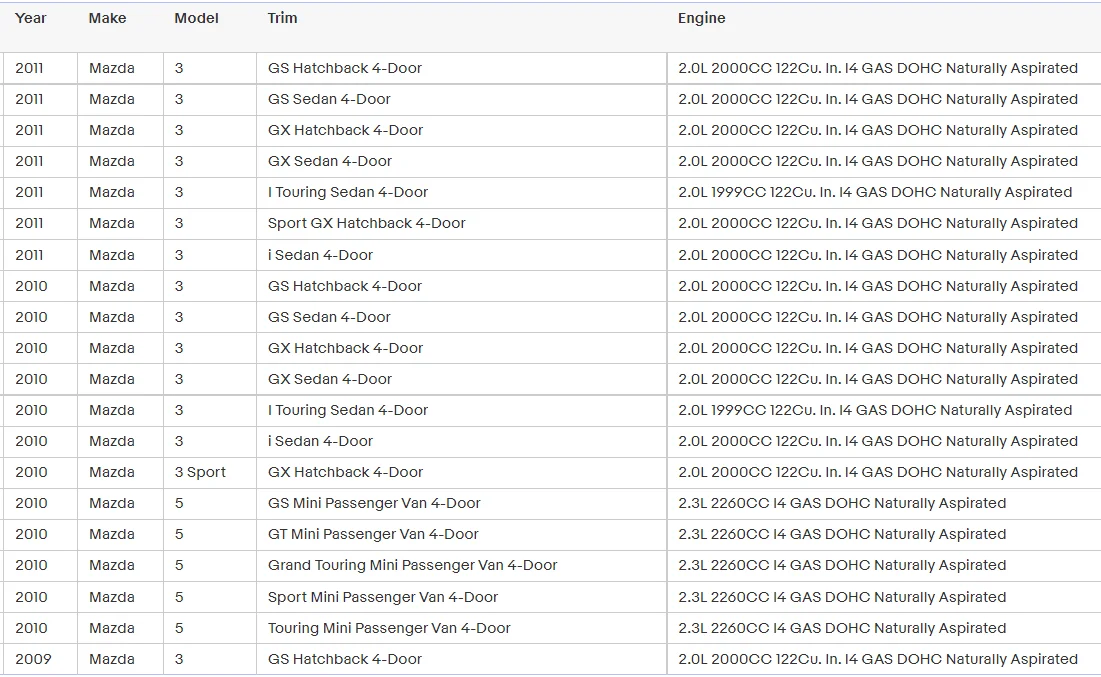Select 2011 I Touring Sedan 4-Door trim cell
Viewport: 1101px width, 677px height.
(x=461, y=192)
